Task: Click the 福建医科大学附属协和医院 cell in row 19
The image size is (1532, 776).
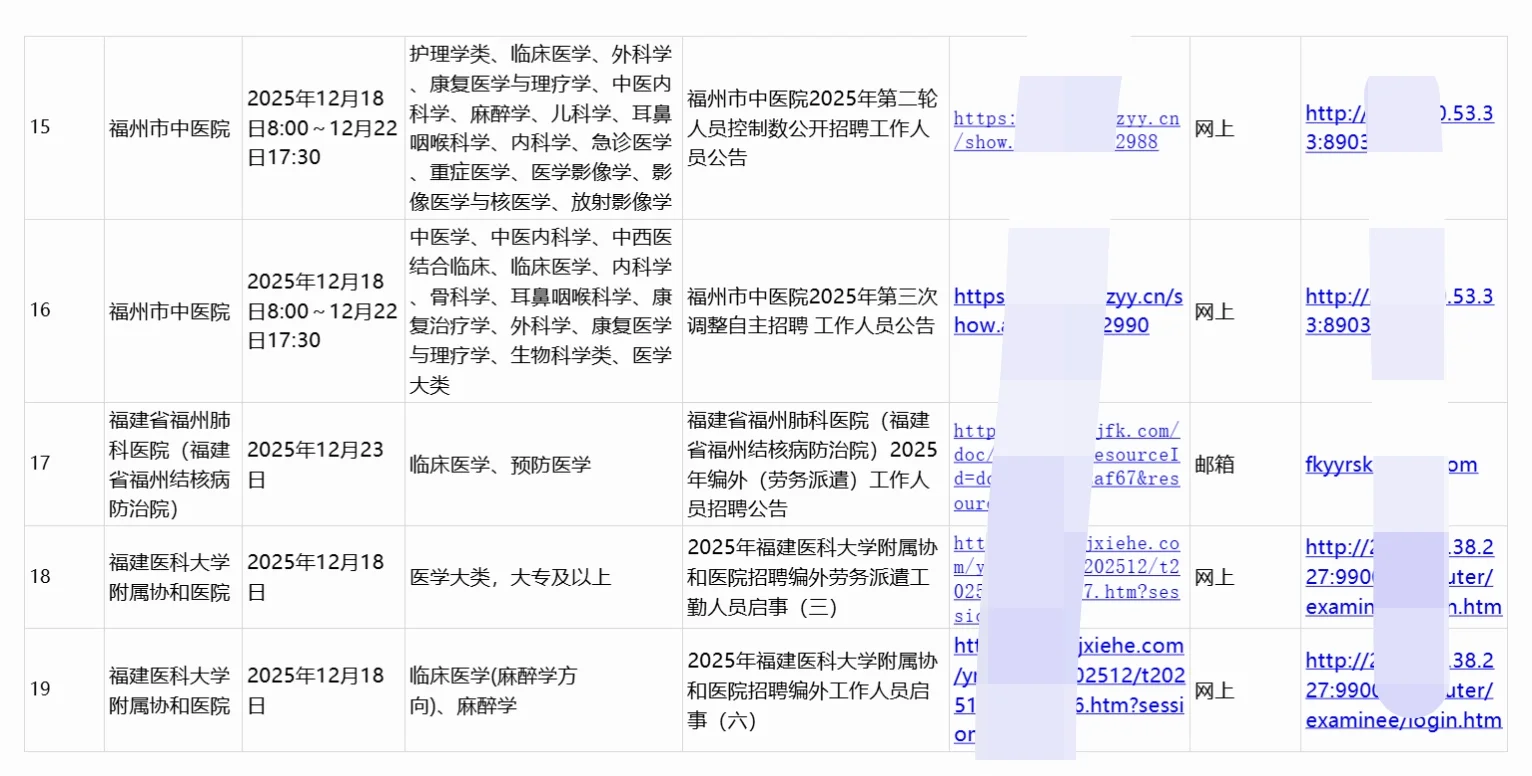Action: (172, 690)
